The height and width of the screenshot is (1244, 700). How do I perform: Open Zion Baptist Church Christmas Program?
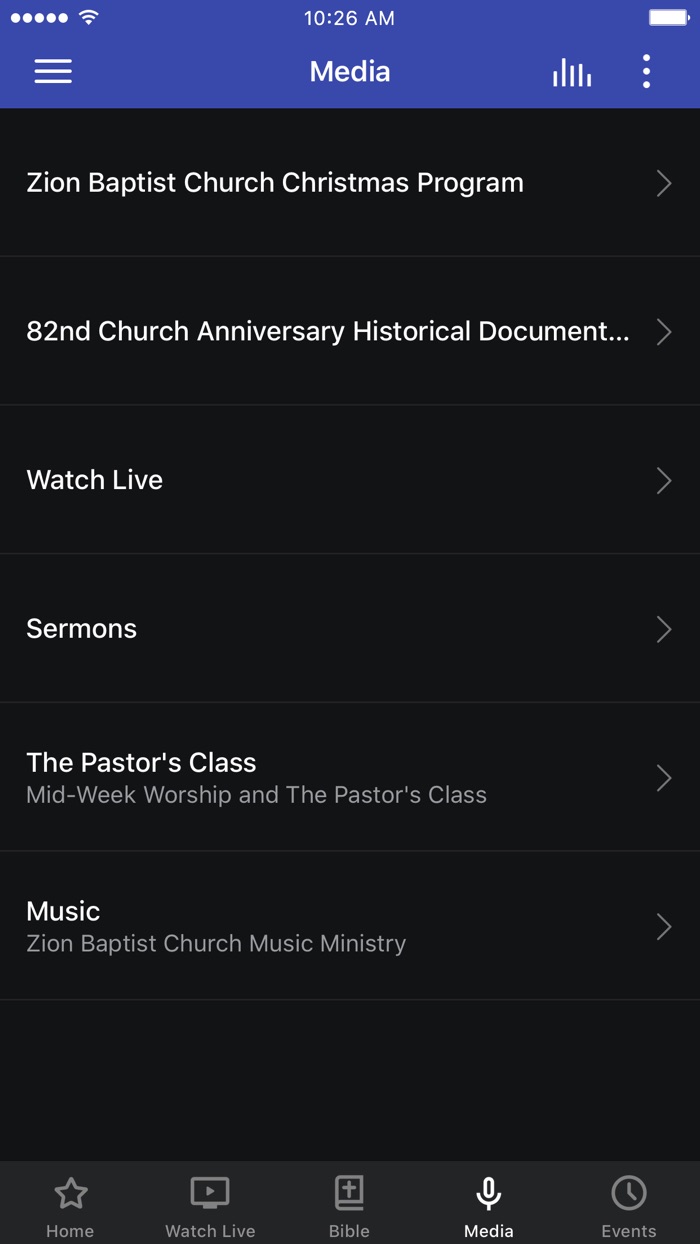click(x=275, y=183)
